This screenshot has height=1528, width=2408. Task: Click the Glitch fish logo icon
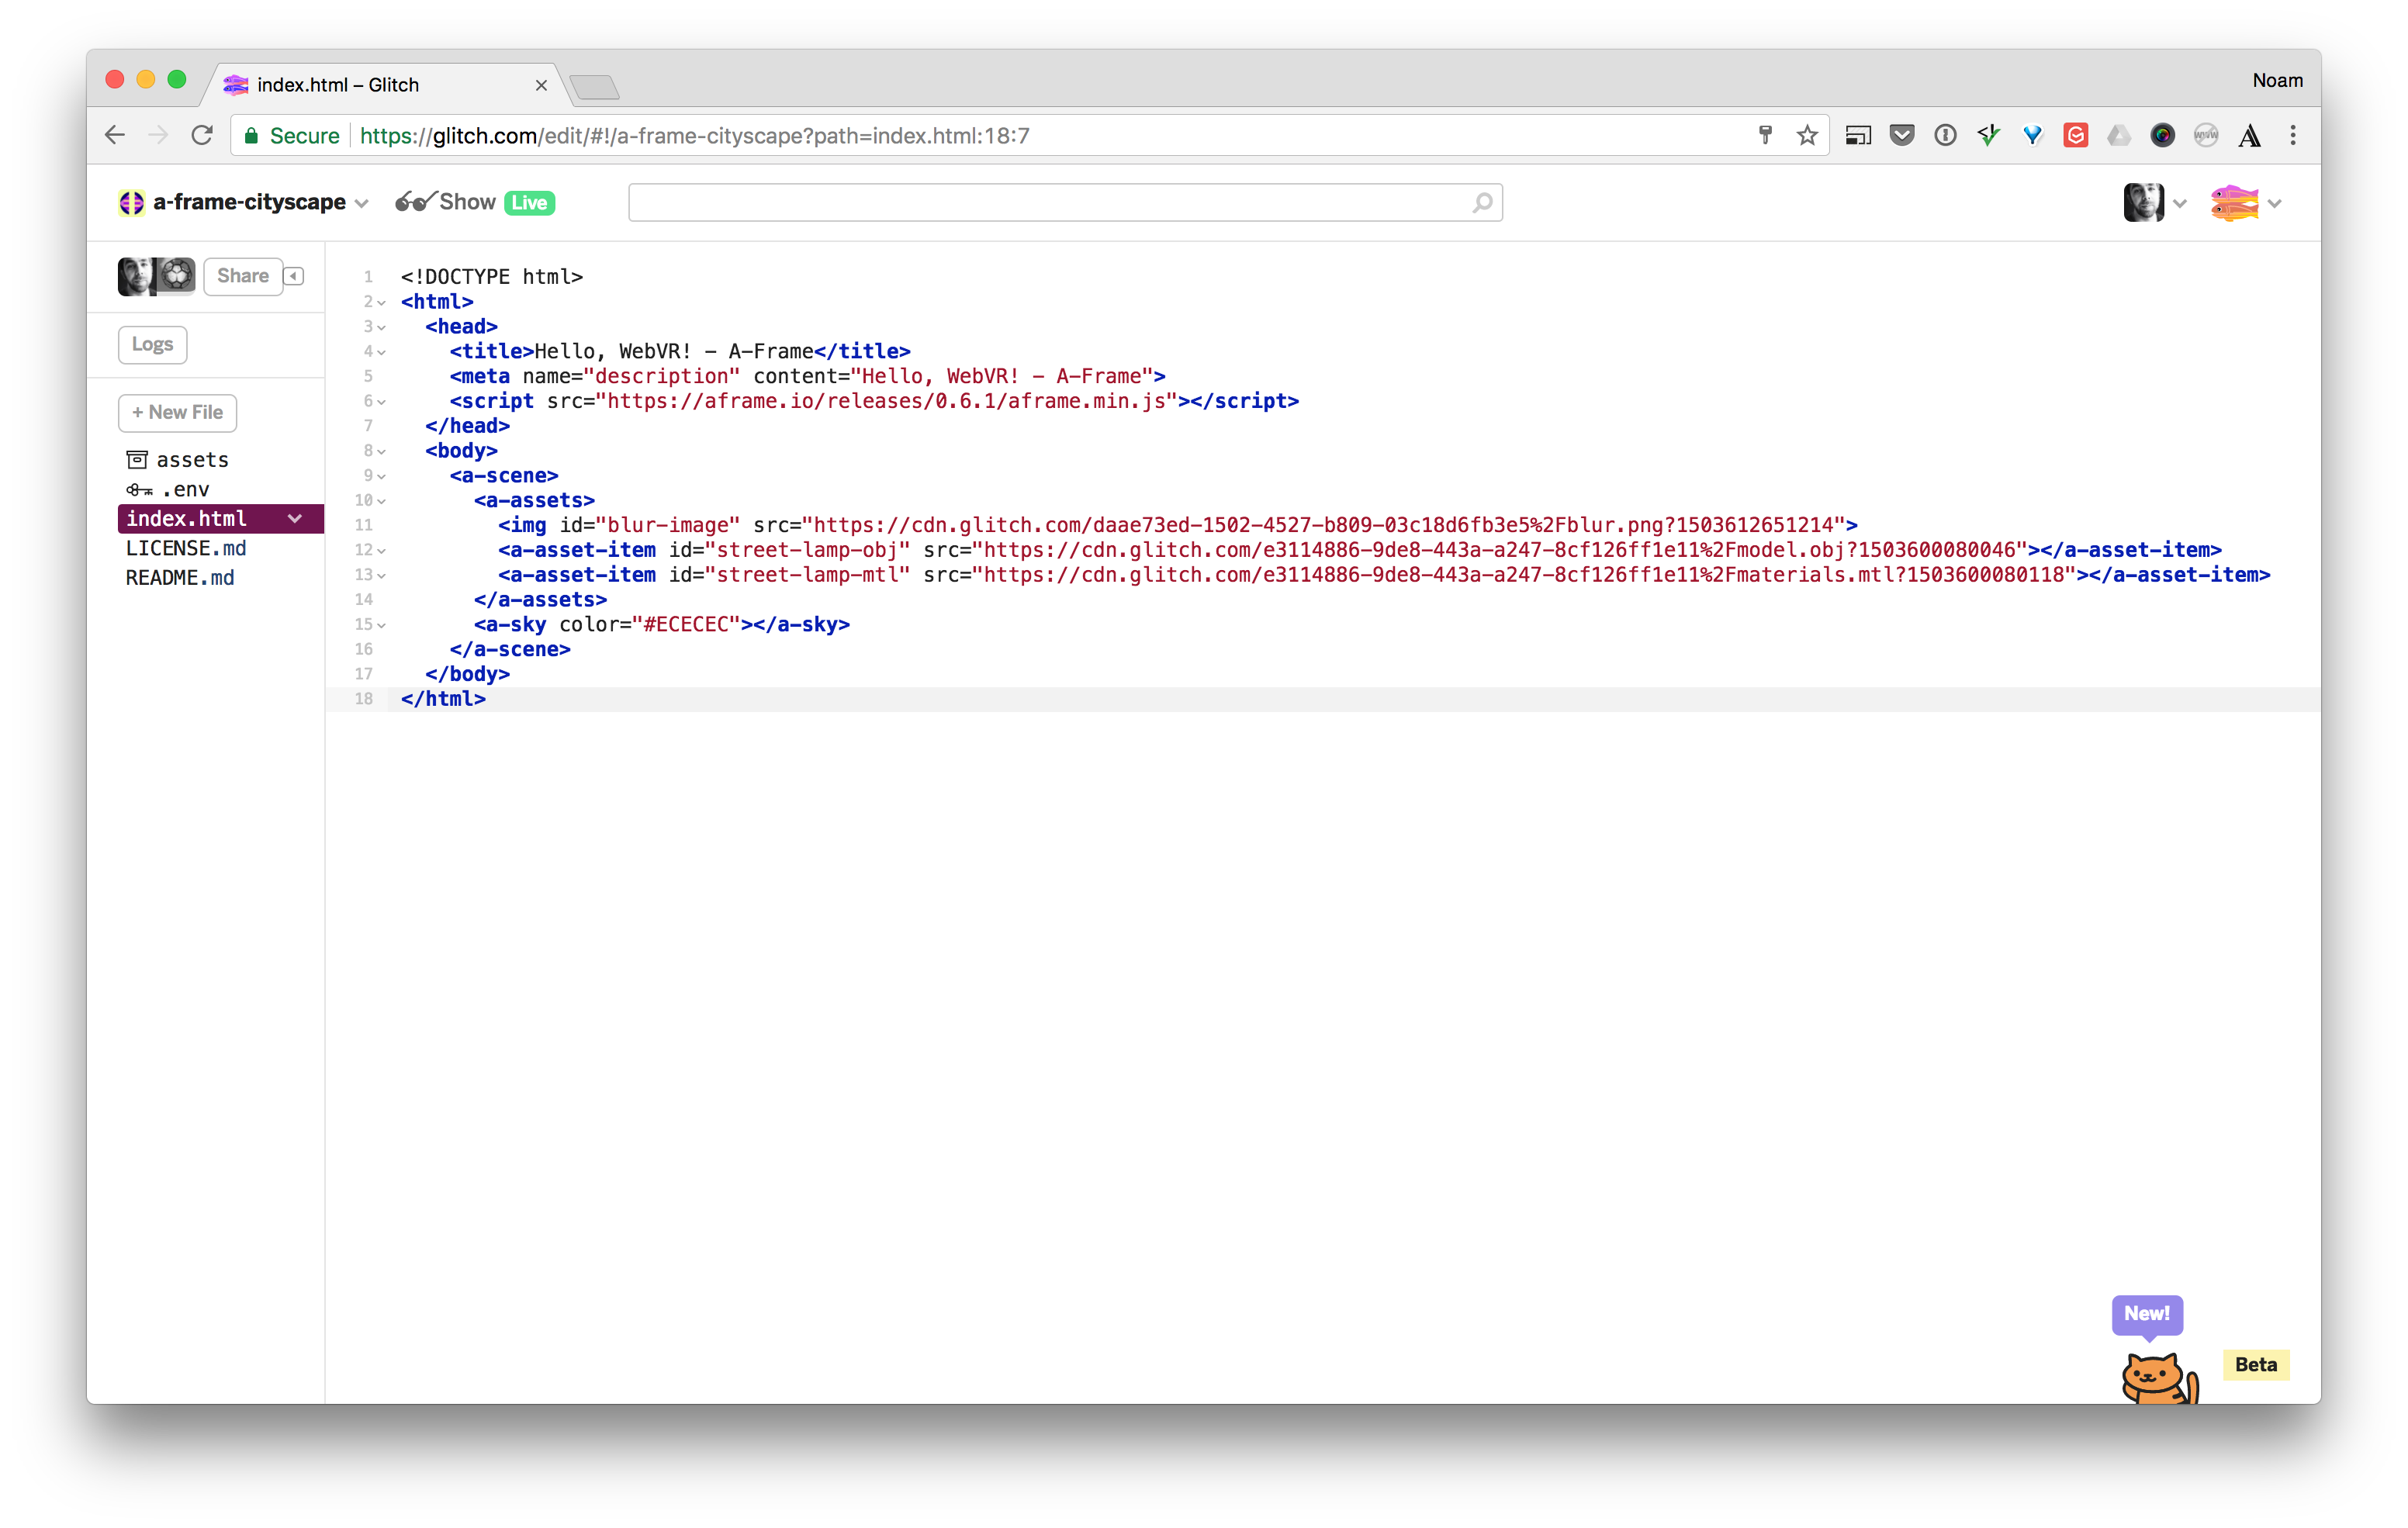tap(2234, 203)
